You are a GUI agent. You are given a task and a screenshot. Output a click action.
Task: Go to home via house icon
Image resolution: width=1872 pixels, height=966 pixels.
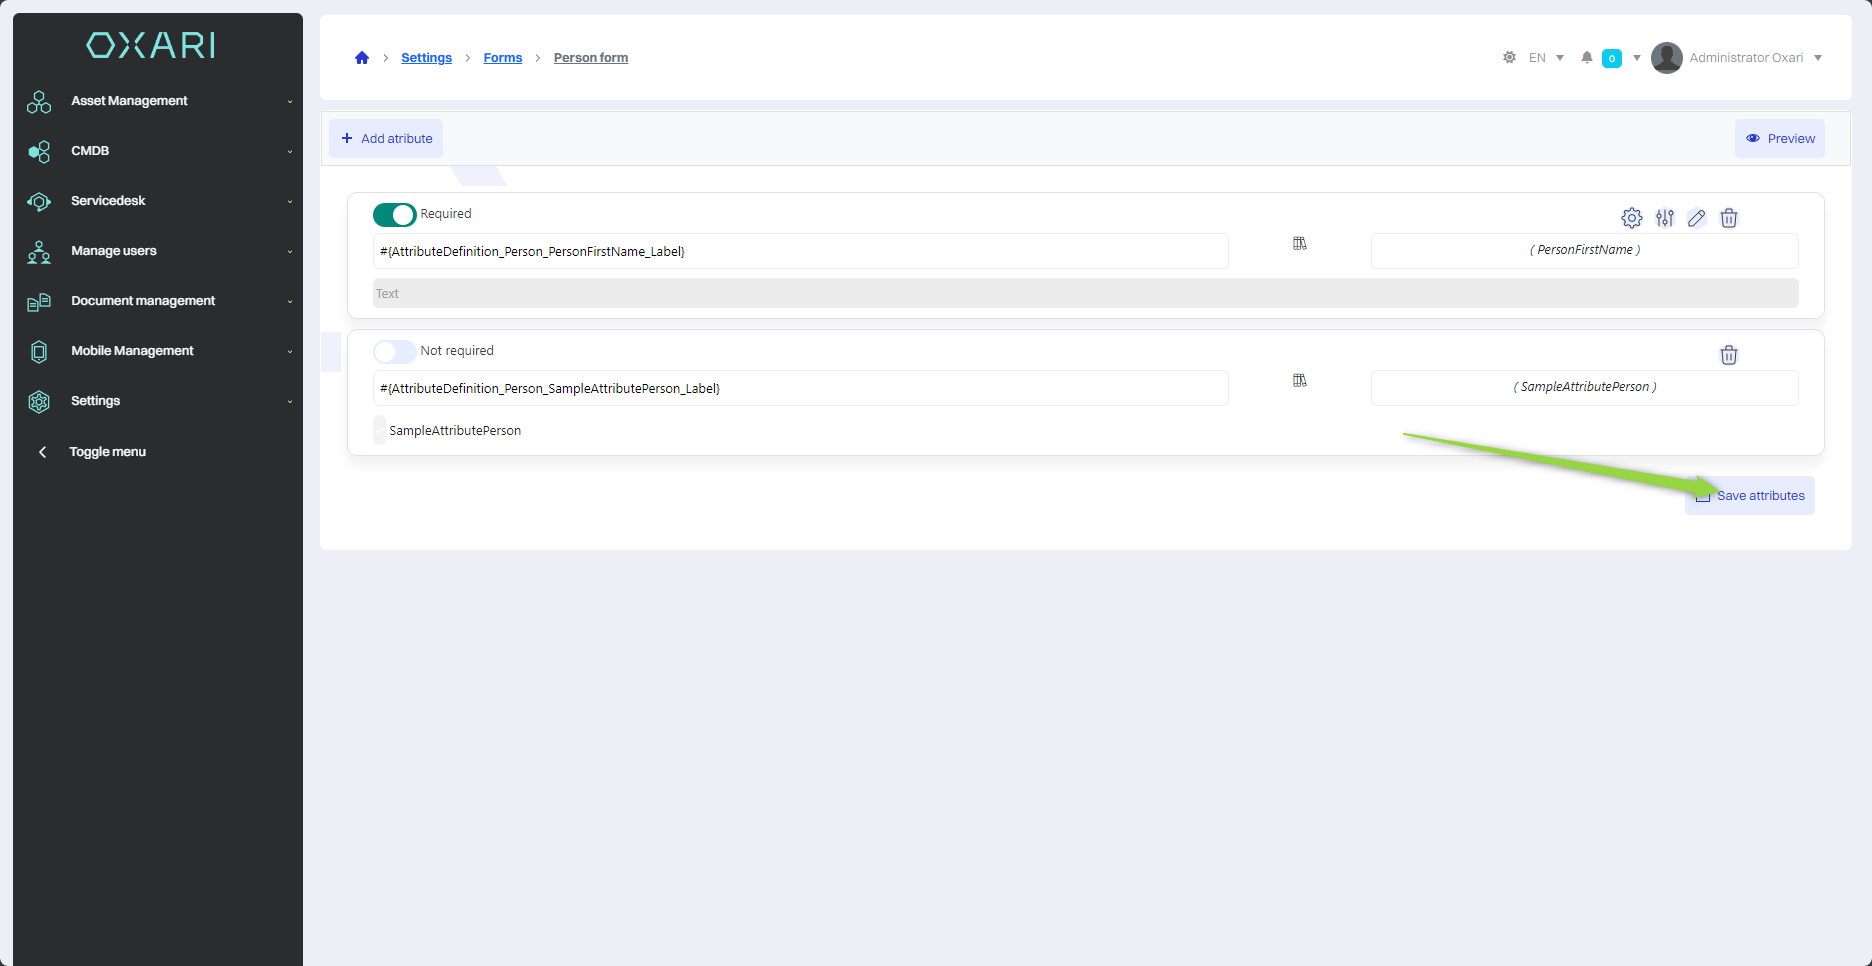[362, 58]
